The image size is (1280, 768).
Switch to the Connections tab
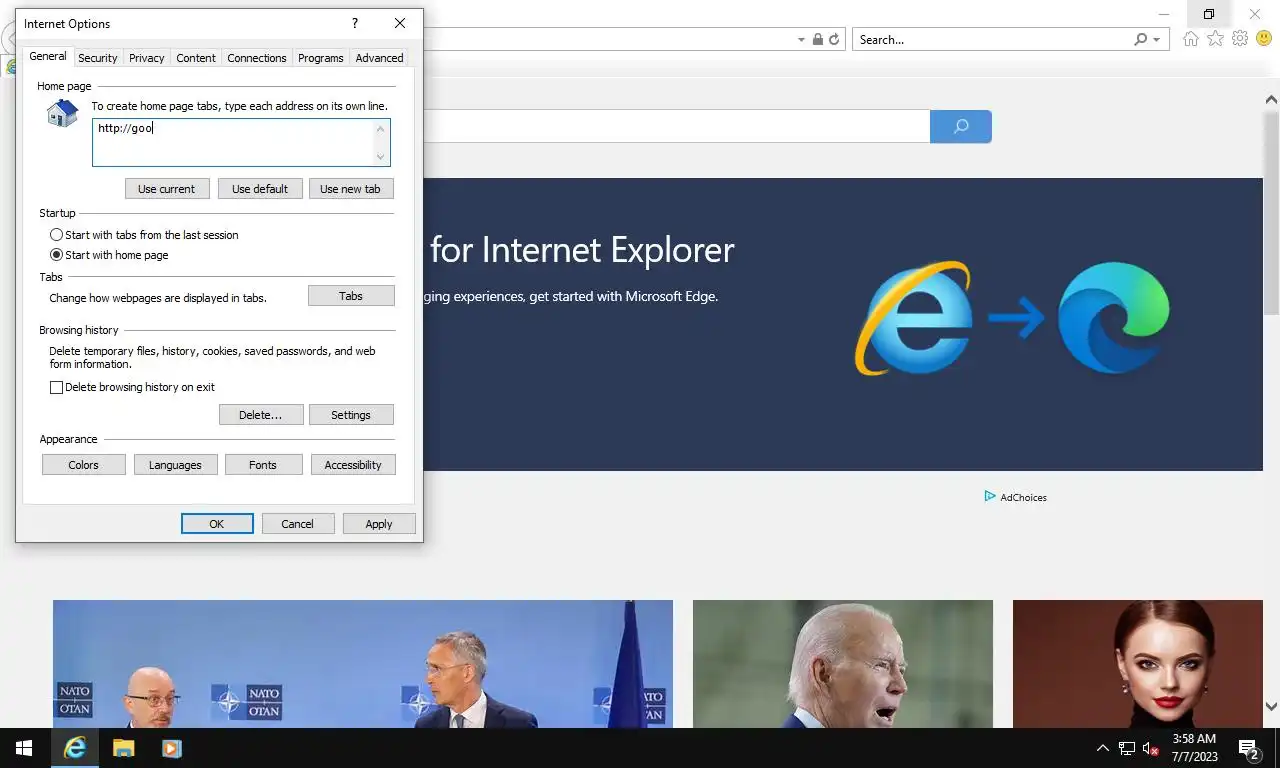point(257,58)
